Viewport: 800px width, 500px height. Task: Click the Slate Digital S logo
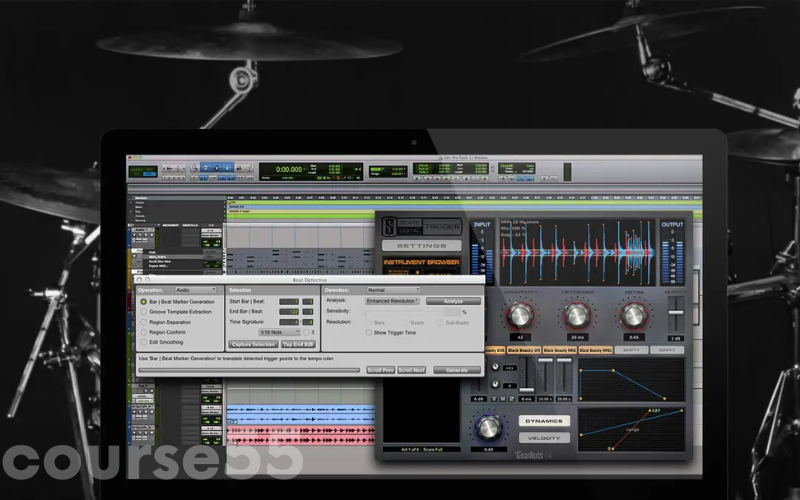[x=389, y=227]
